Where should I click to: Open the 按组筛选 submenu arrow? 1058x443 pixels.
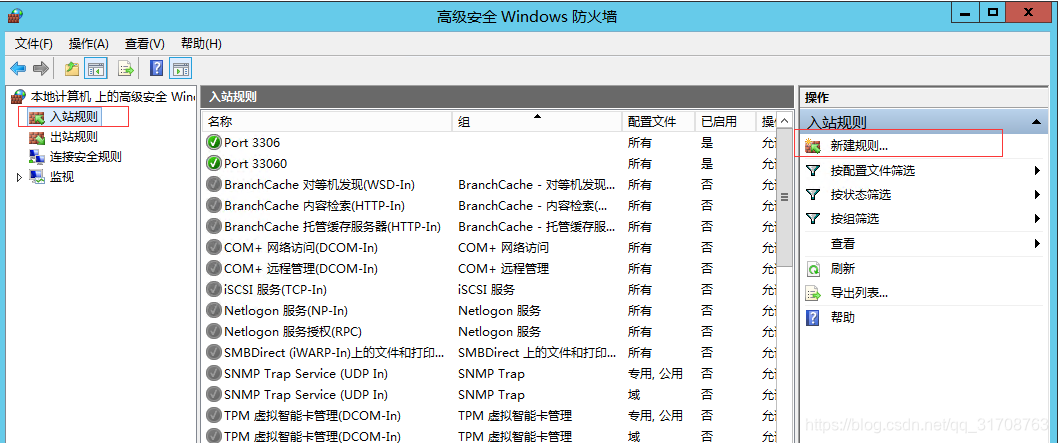tap(1037, 219)
